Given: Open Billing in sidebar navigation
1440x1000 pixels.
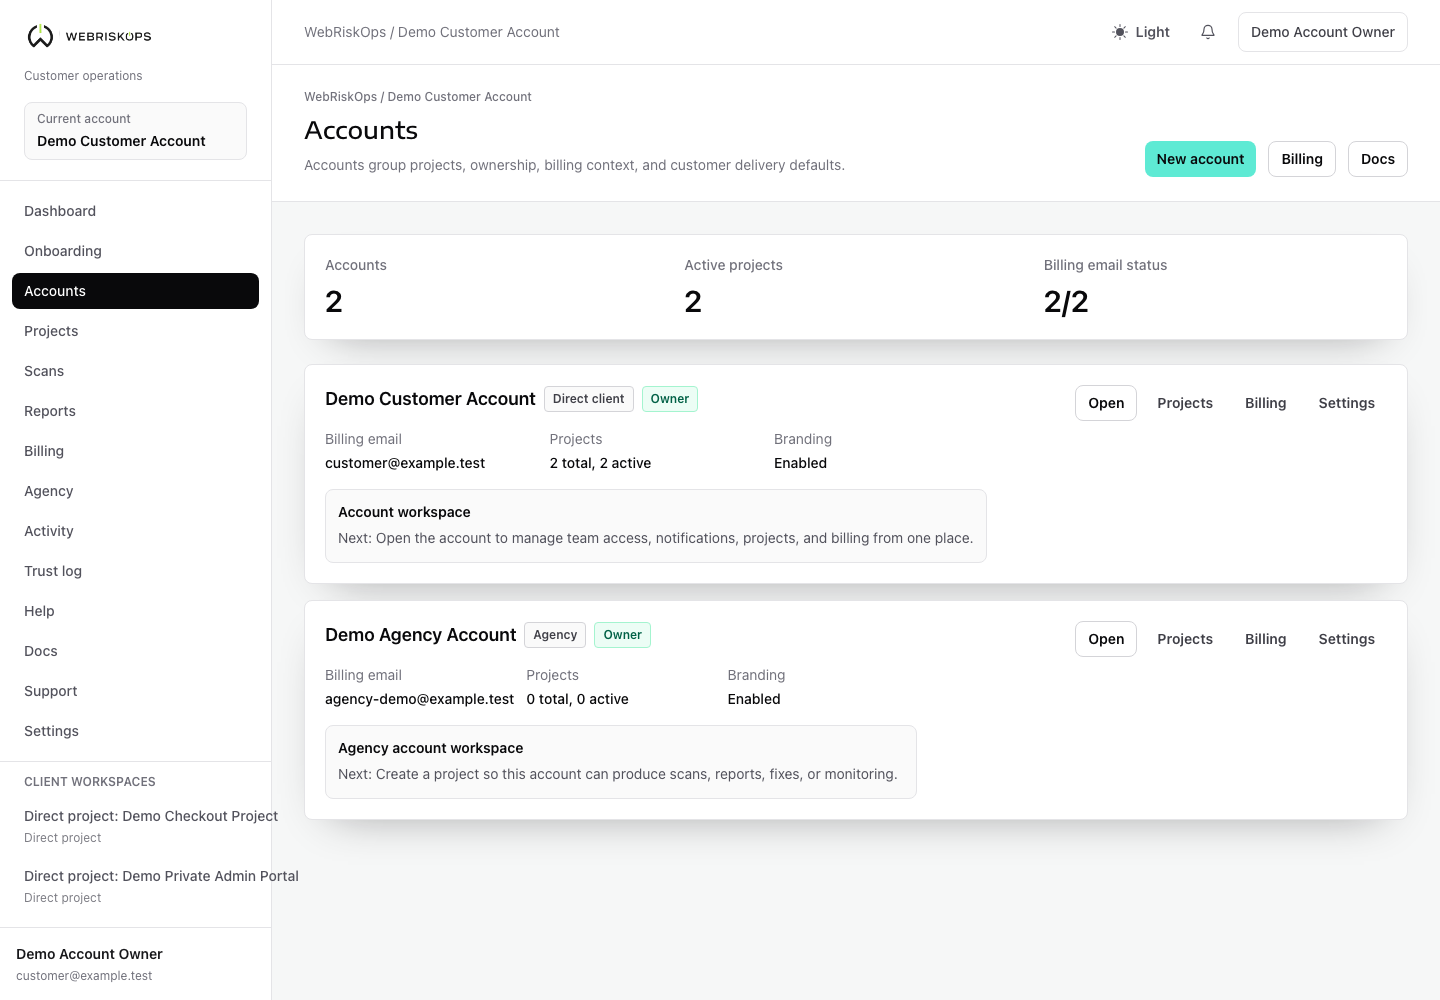Looking at the screenshot, I should click(135, 451).
